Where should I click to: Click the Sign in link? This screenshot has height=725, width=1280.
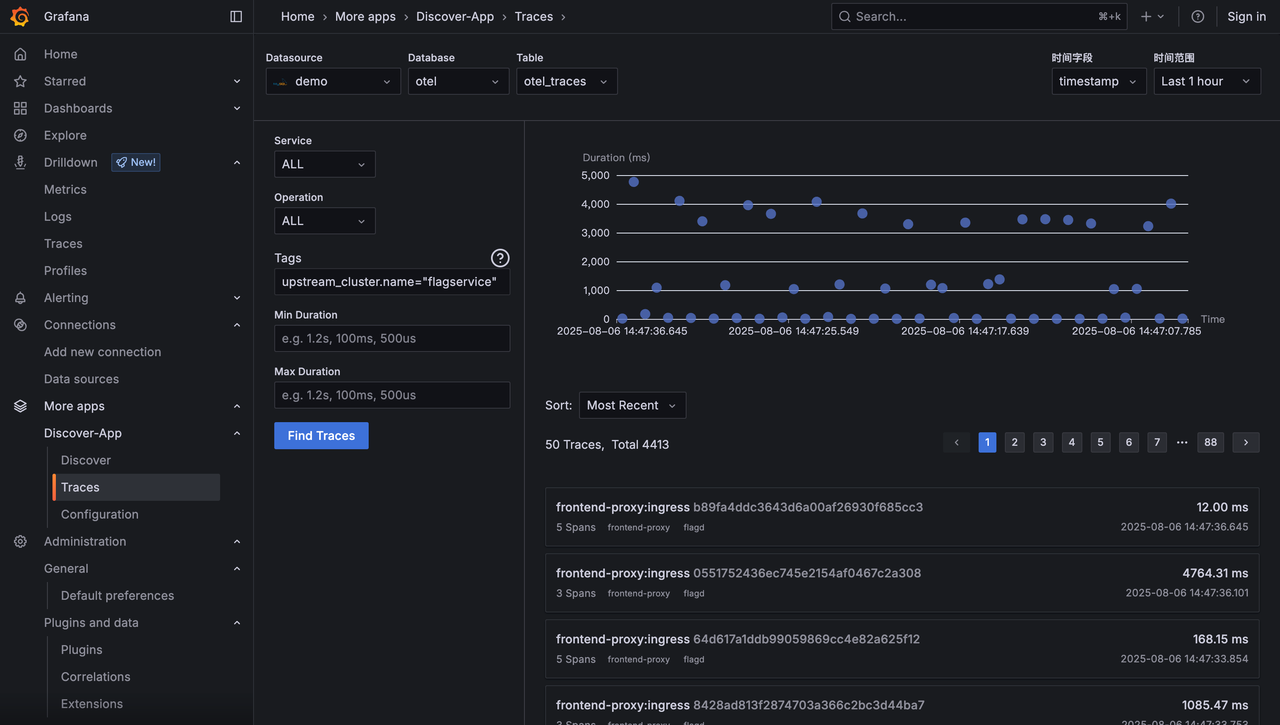pos(1247,16)
